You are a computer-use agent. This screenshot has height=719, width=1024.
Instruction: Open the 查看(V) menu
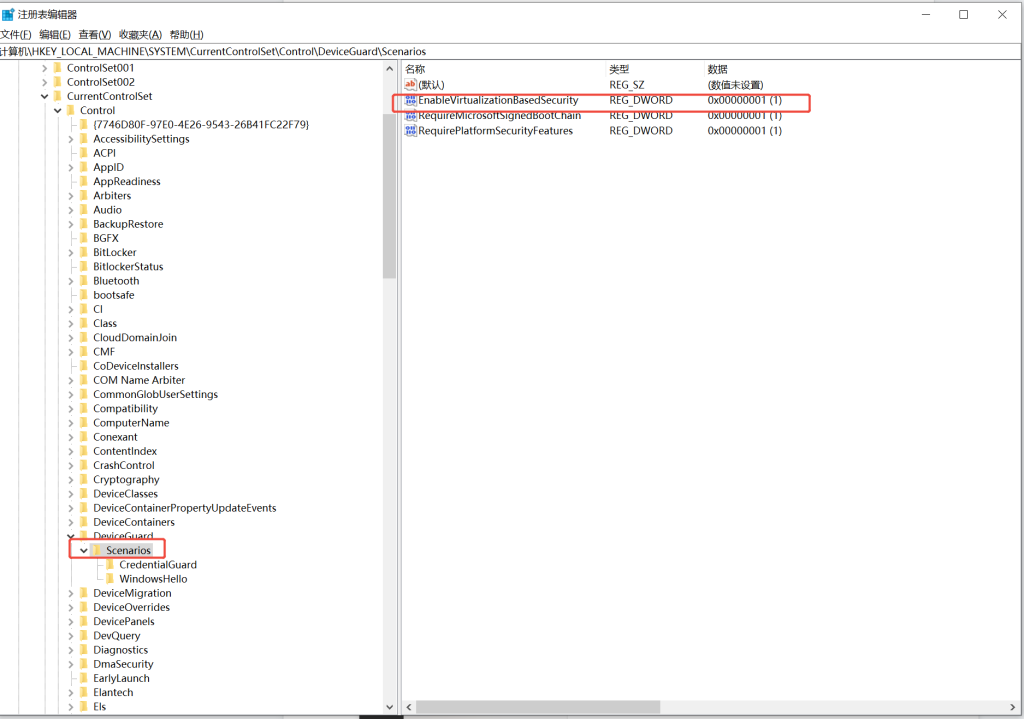coord(95,35)
